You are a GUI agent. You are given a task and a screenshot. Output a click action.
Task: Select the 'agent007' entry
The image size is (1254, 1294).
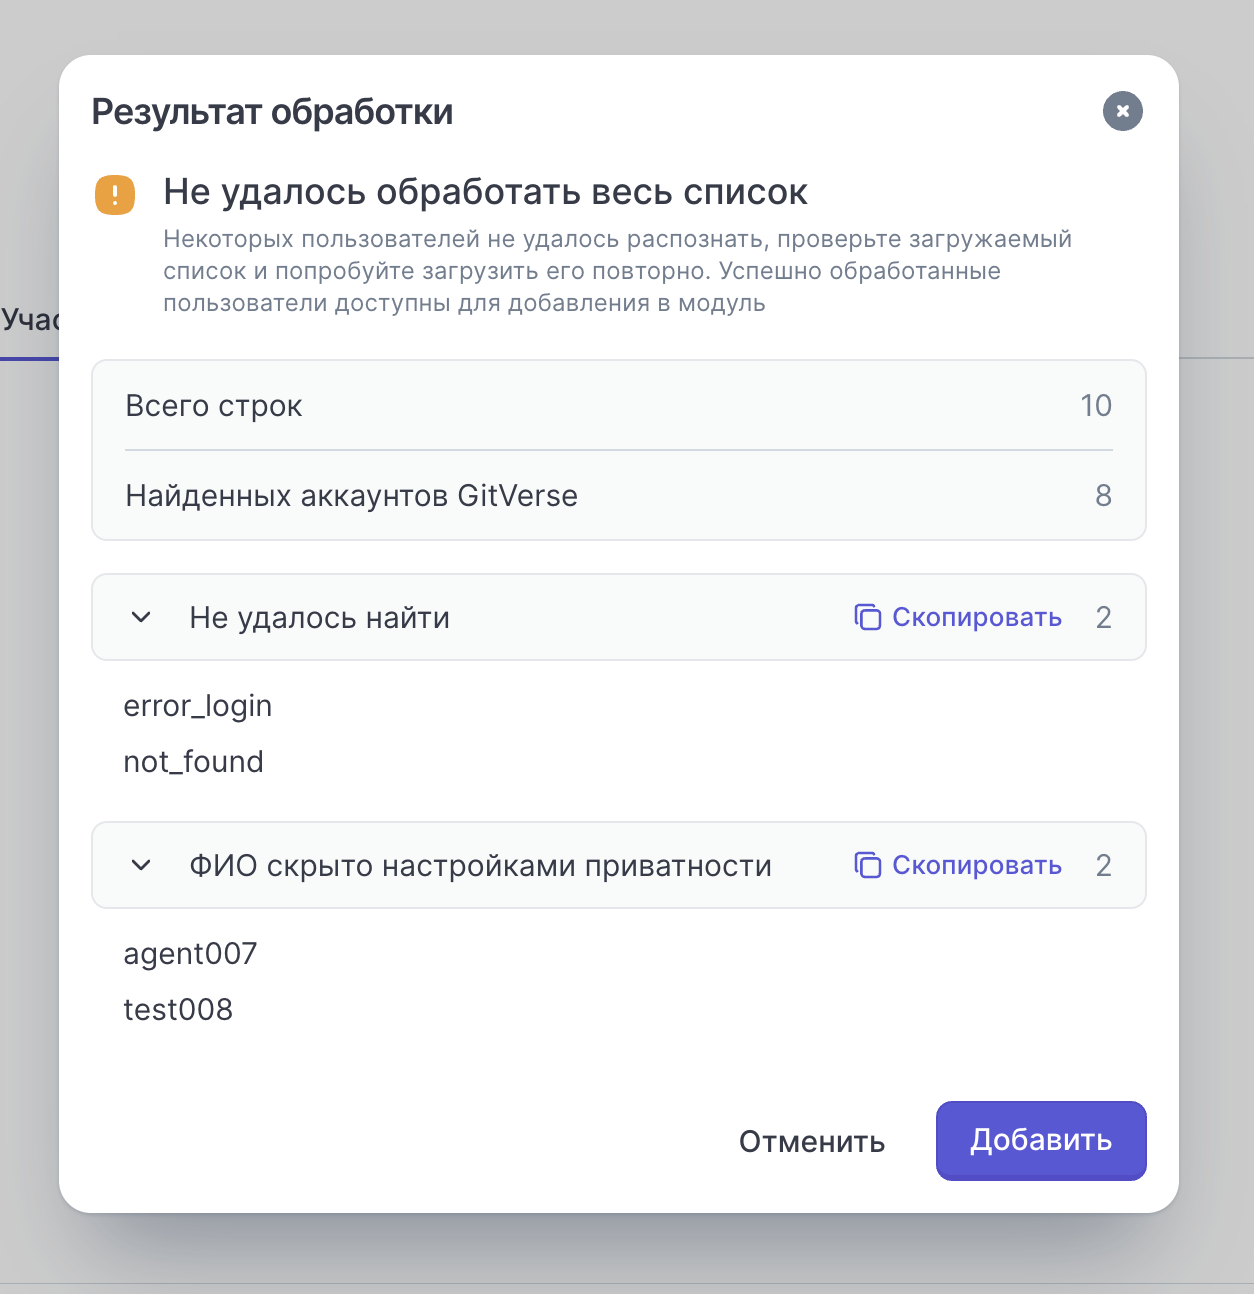190,954
